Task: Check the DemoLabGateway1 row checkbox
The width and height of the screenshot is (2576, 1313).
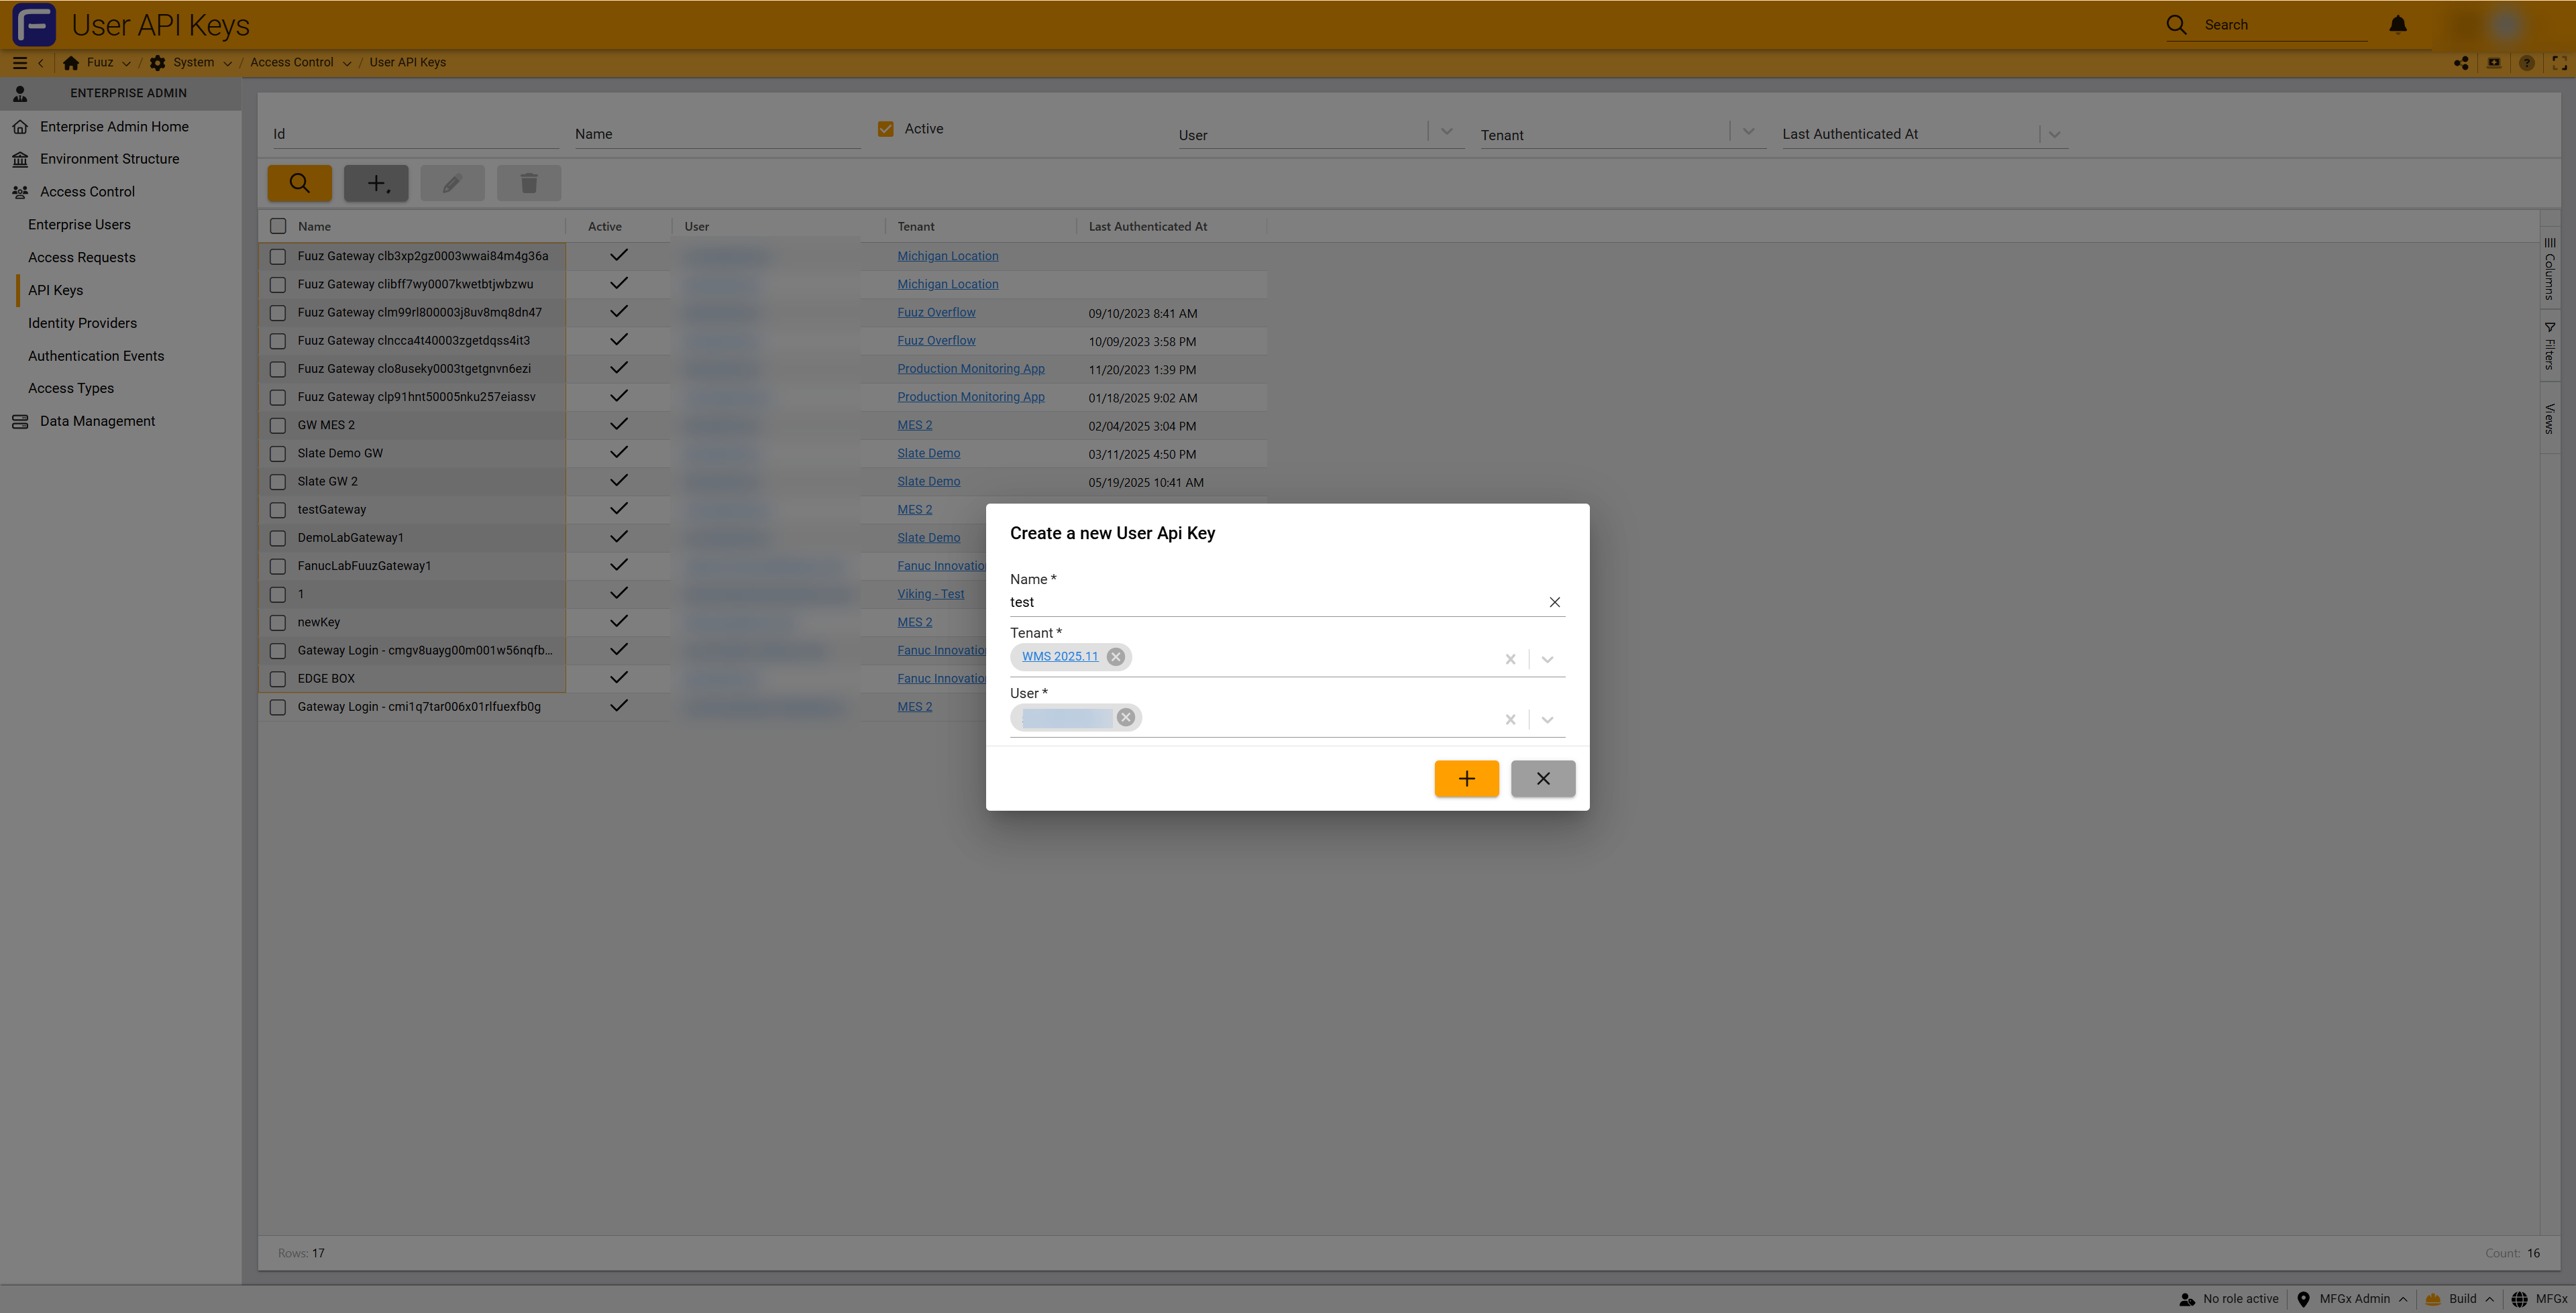Action: pos(278,537)
